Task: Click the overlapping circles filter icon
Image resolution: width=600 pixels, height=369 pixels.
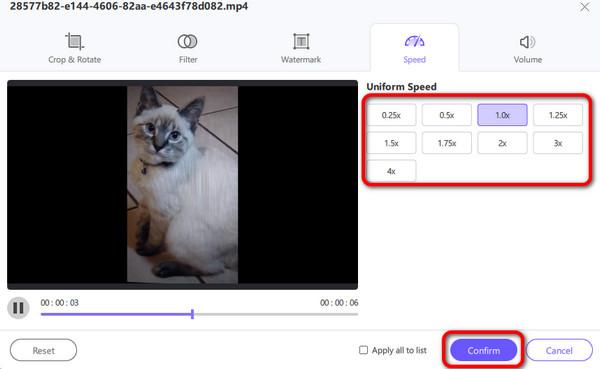Action: click(x=188, y=41)
